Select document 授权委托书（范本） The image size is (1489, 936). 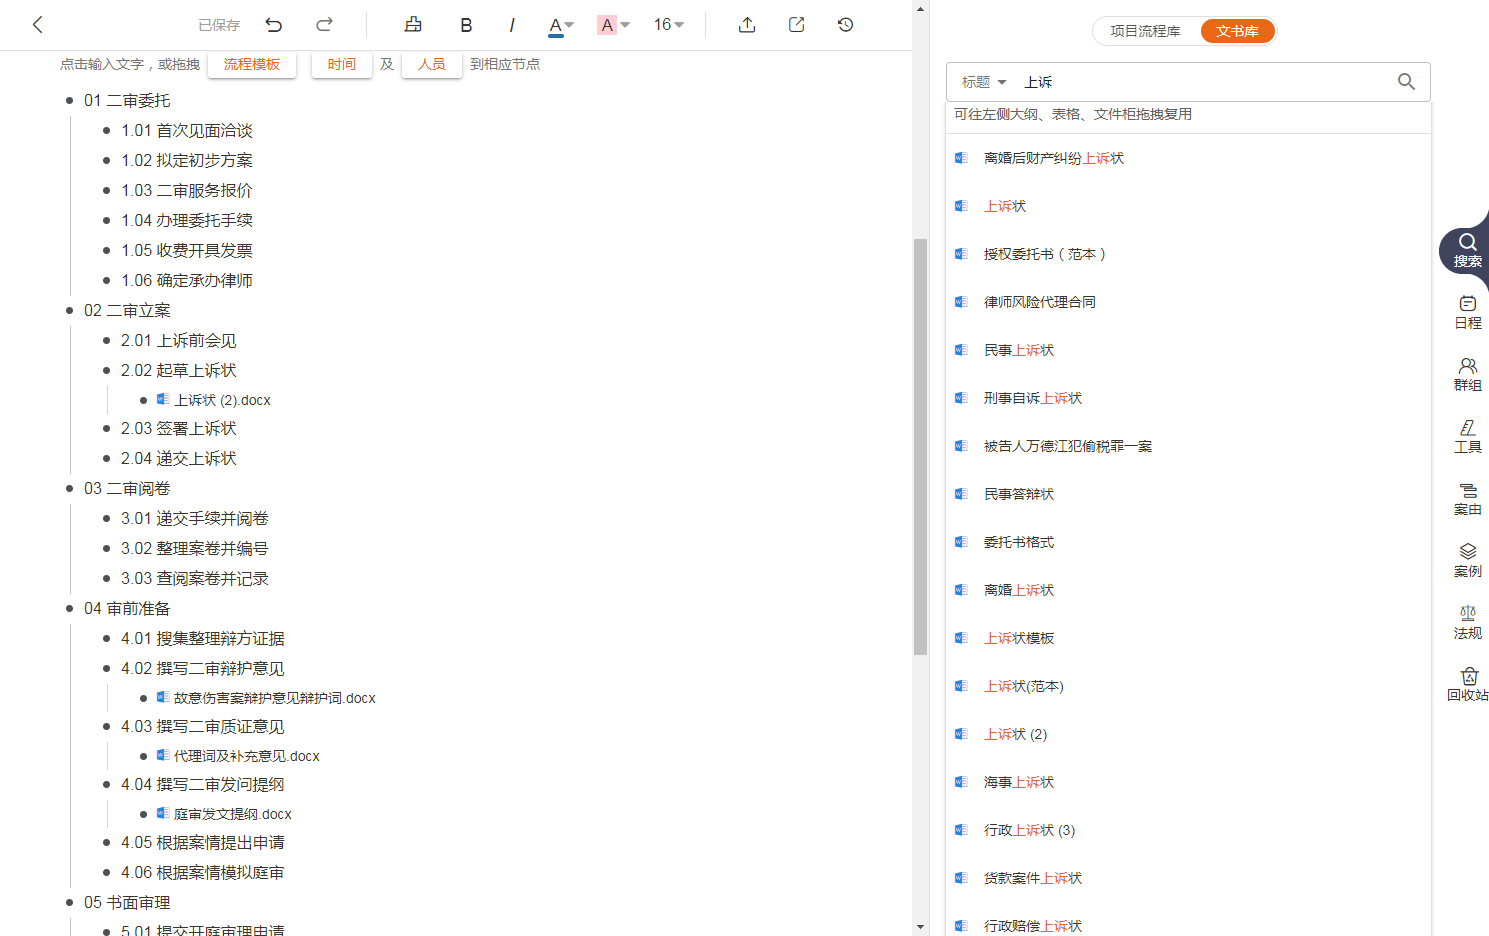(1045, 254)
